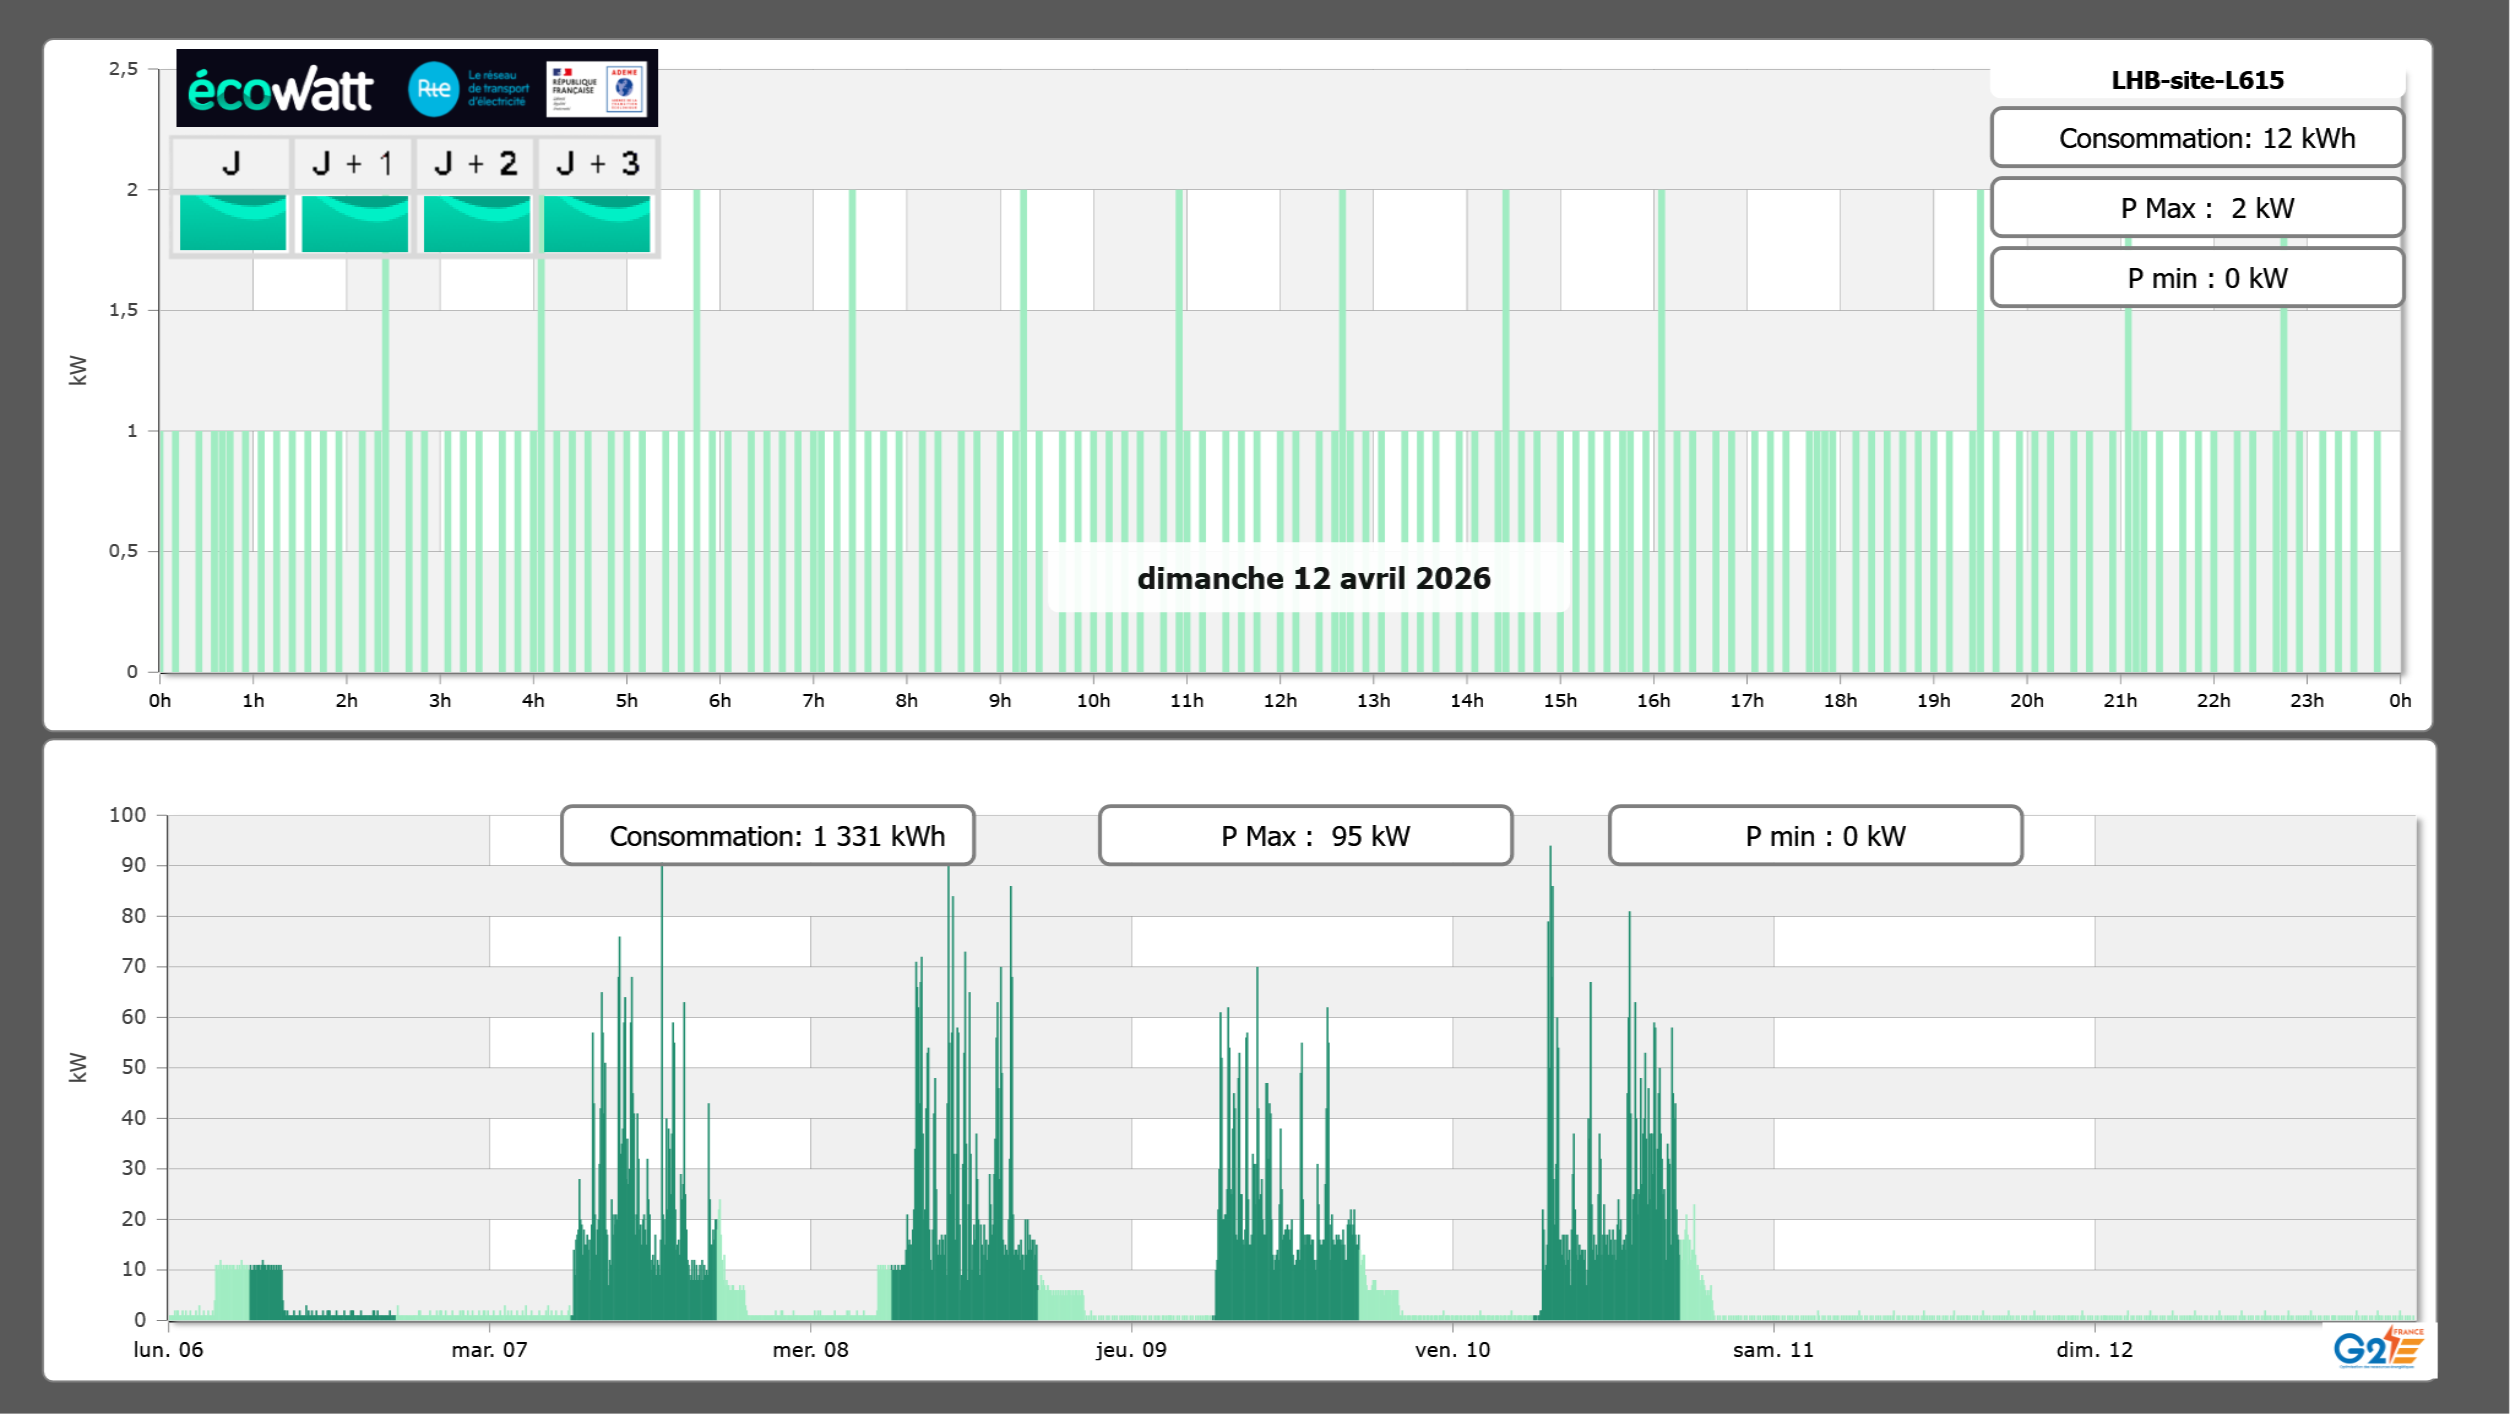The height and width of the screenshot is (1415, 2511).
Task: Click the P Max : 95 kW box
Action: [x=1305, y=836]
